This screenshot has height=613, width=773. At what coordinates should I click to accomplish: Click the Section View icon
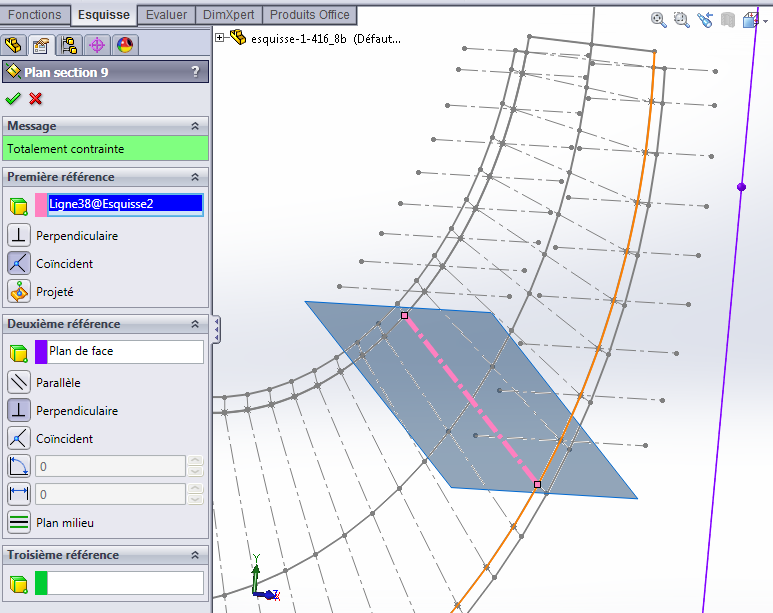pyautogui.click(x=728, y=20)
